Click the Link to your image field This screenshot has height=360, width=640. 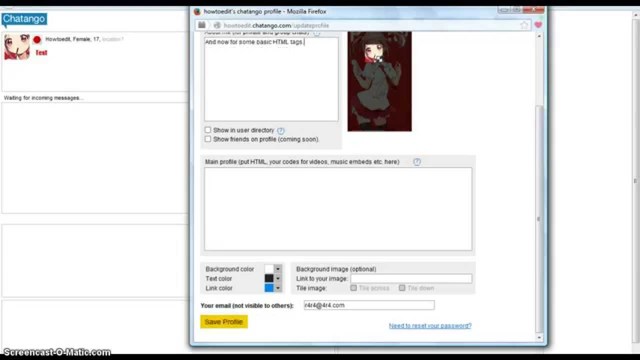click(411, 278)
